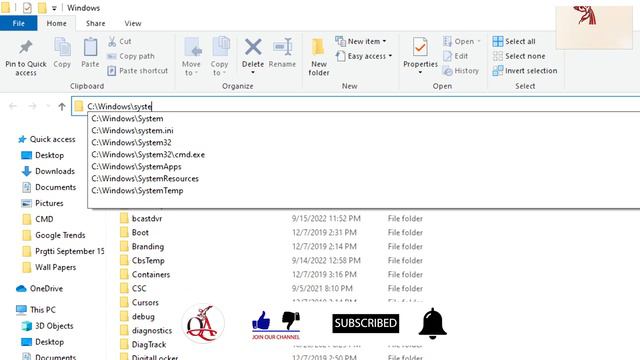Click the red X Delete icon
This screenshot has width=640, height=360.
(253, 47)
